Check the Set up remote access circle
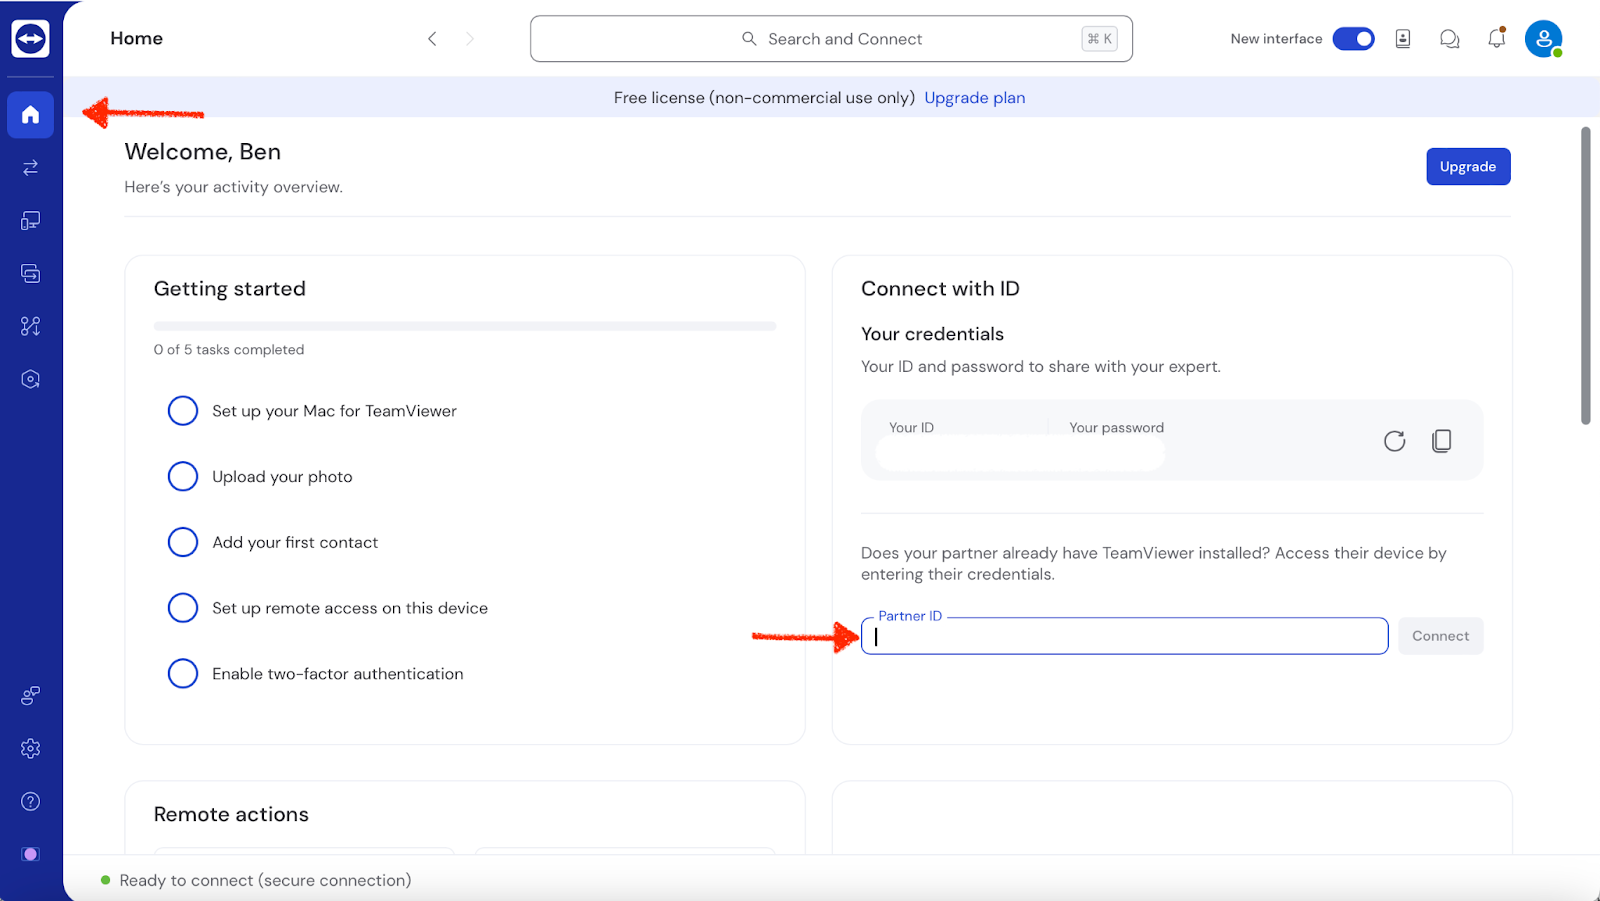The height and width of the screenshot is (901, 1600). point(183,608)
